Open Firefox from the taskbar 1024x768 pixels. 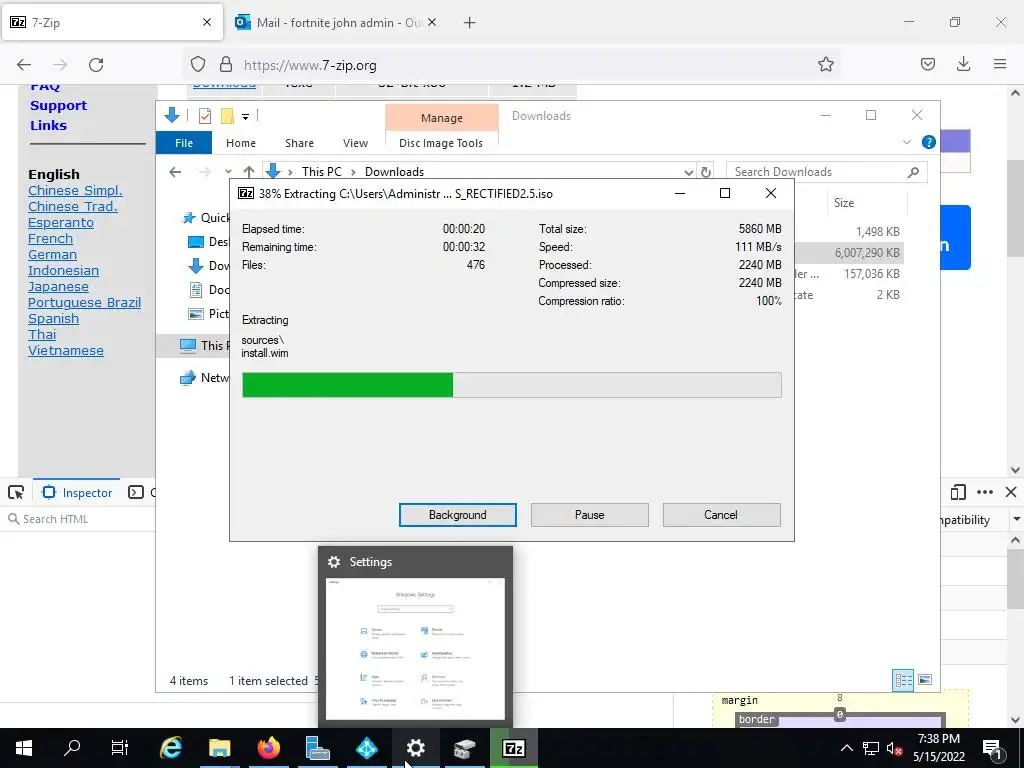coord(268,748)
